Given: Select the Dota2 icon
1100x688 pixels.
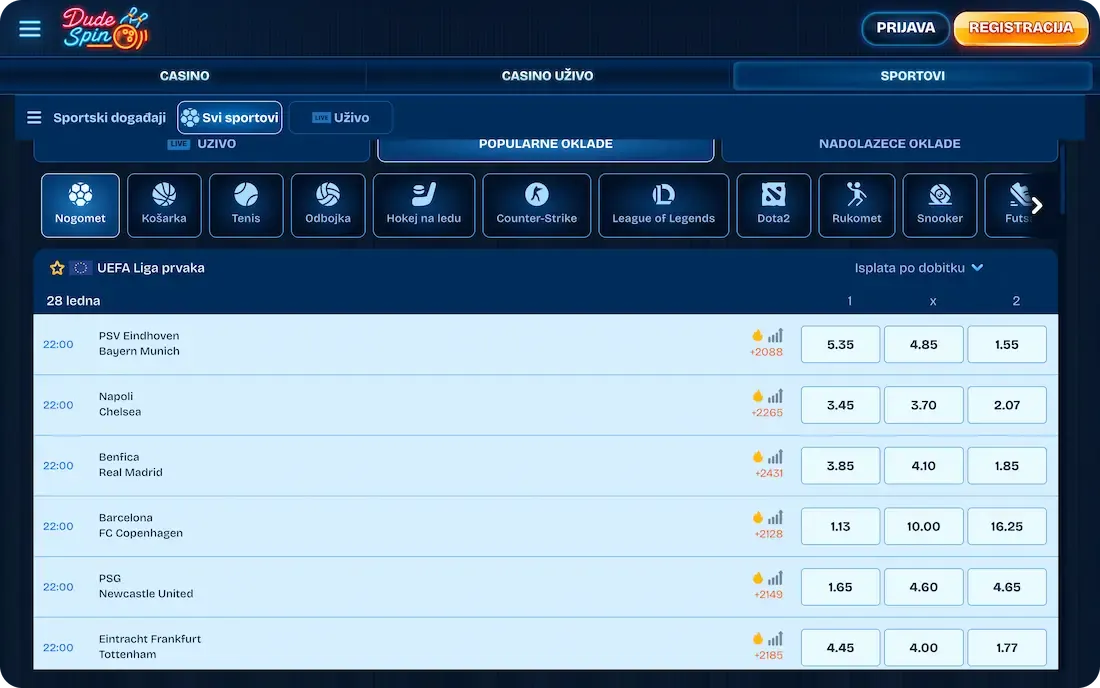Looking at the screenshot, I should pos(774,205).
